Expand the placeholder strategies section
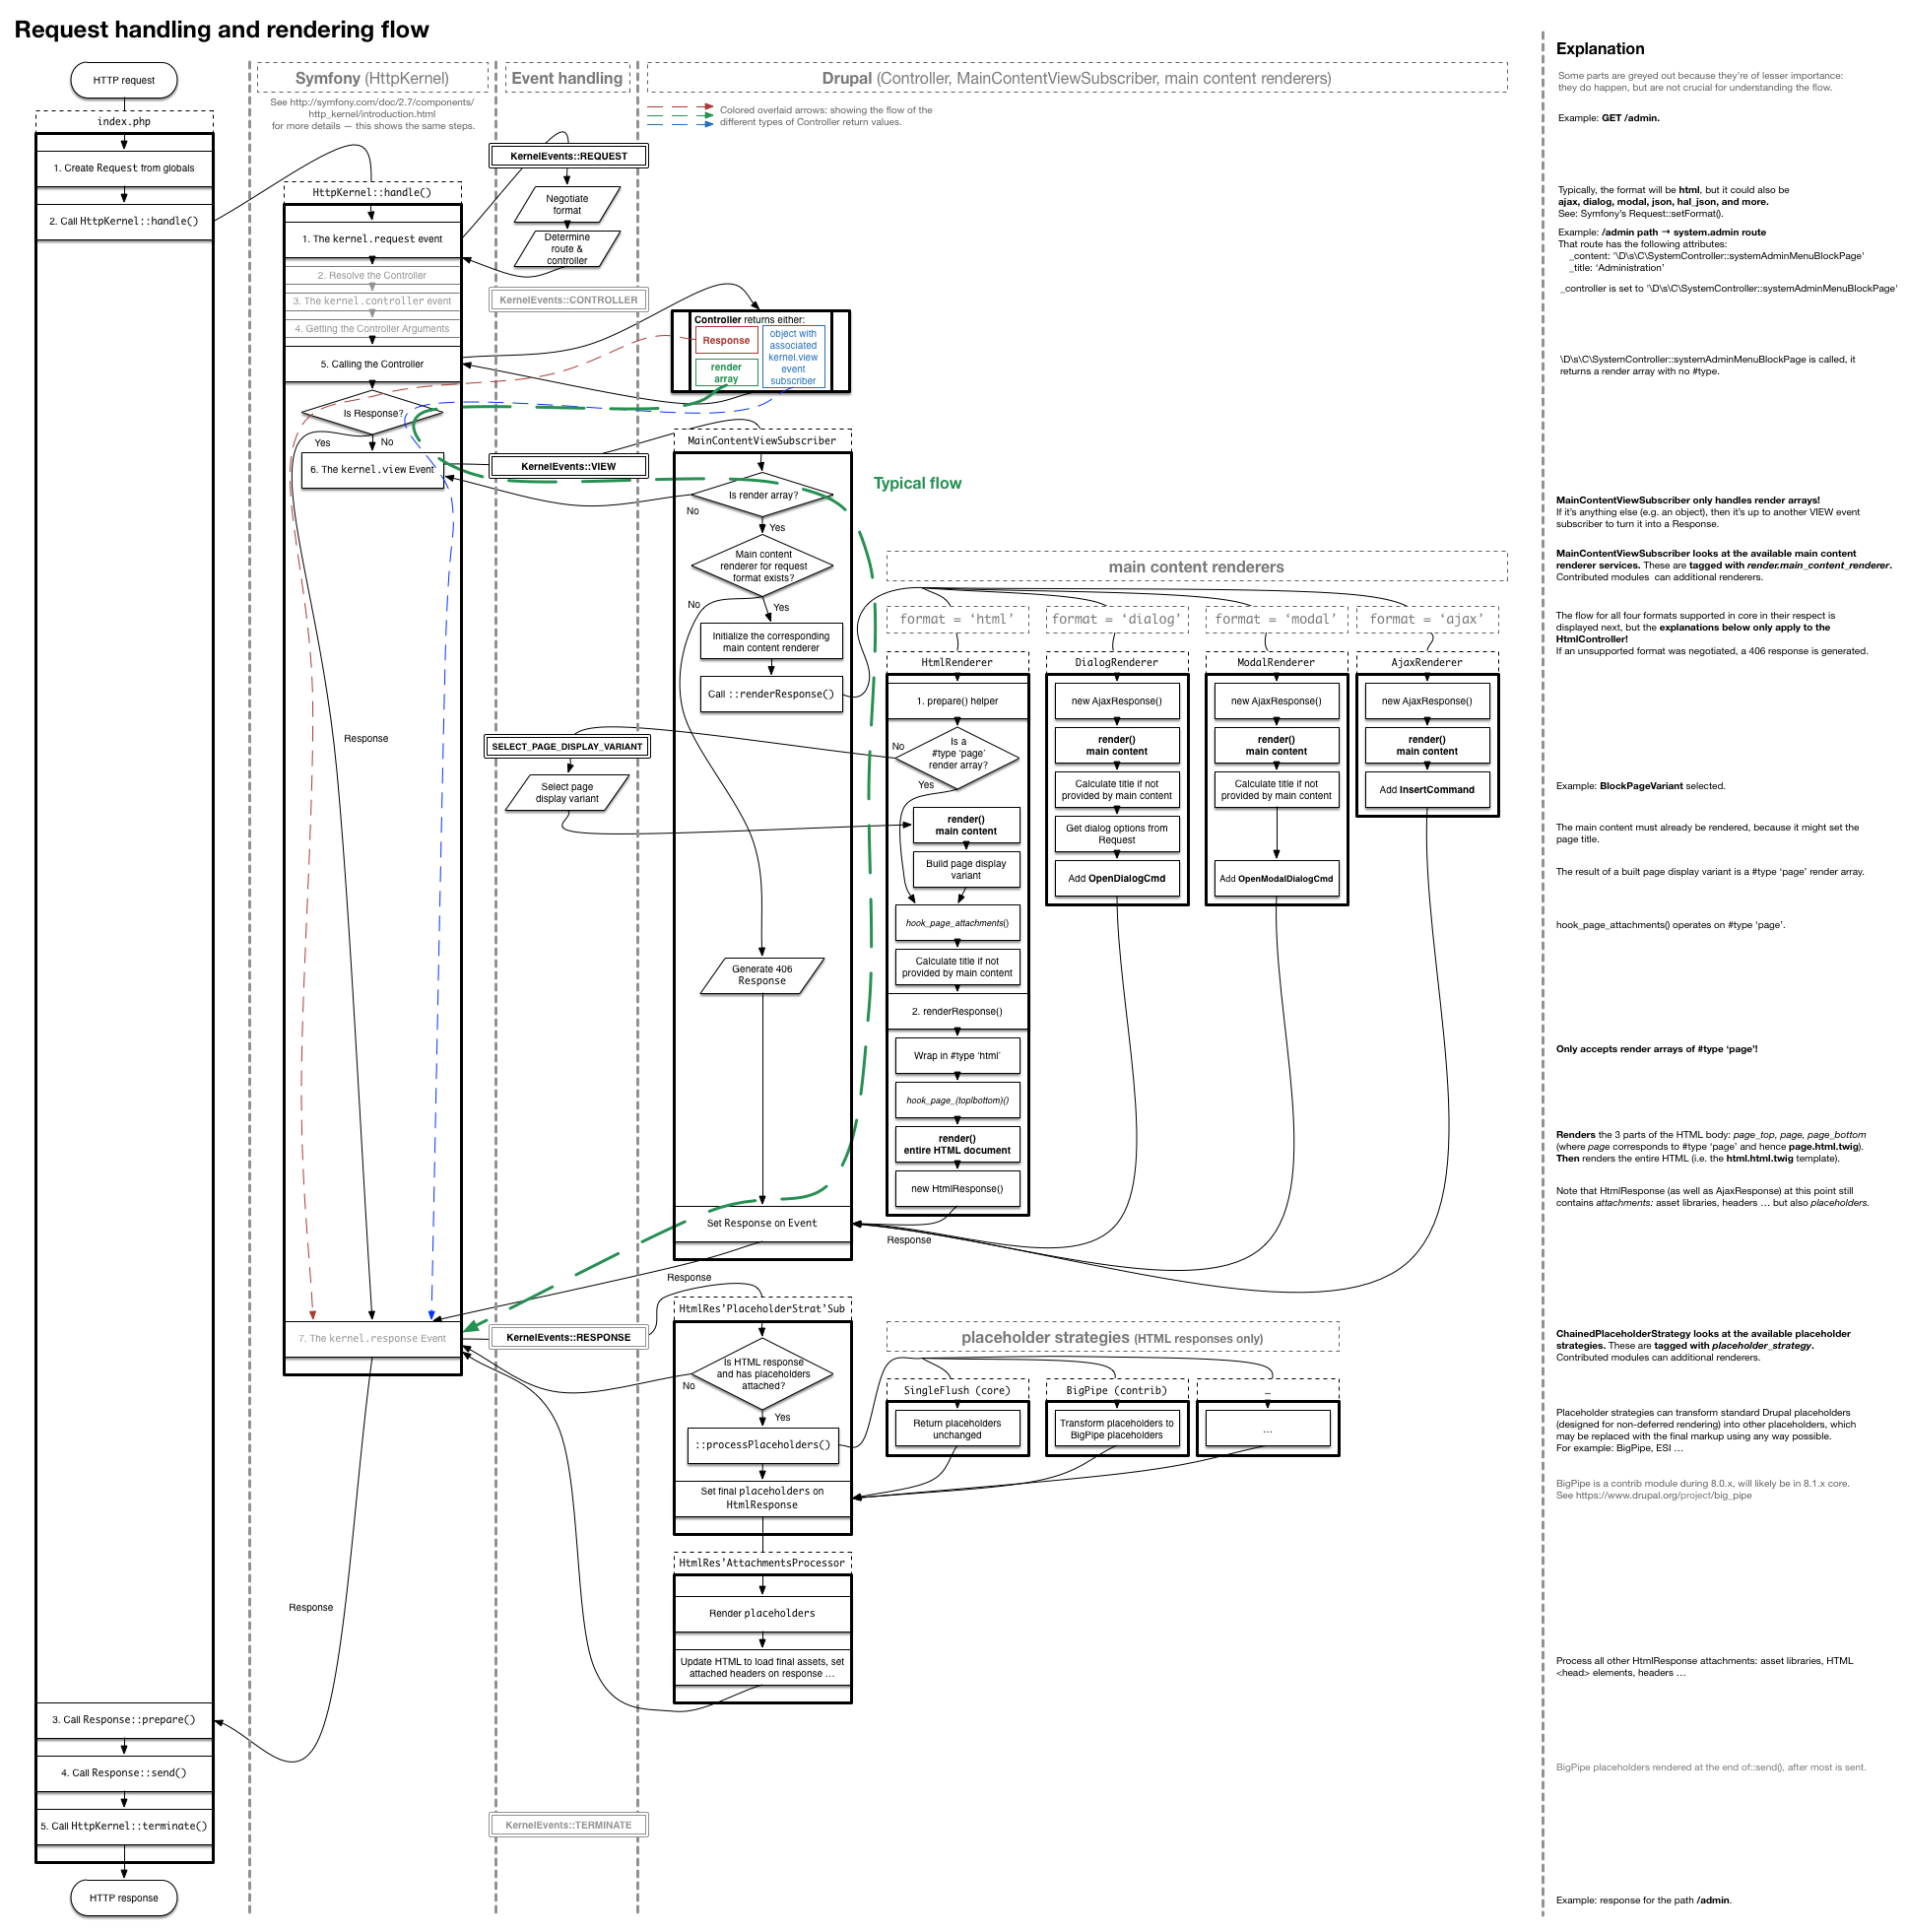This screenshot has height=1932, width=1907. pos(1112,1337)
